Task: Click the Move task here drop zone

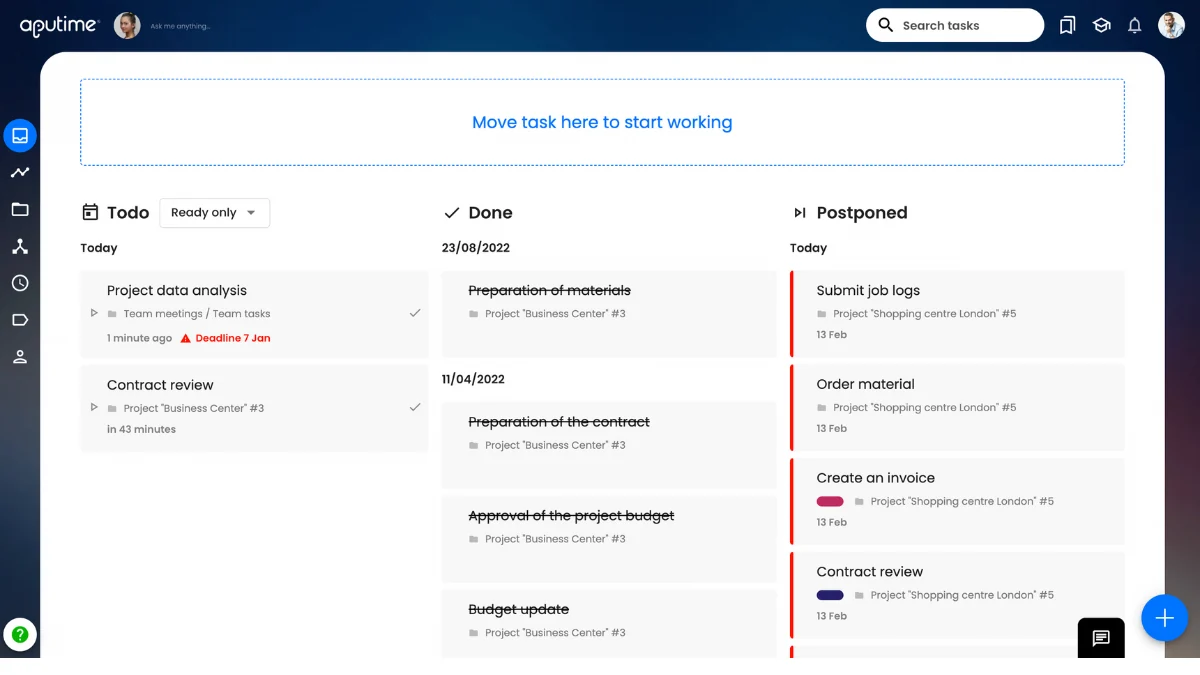Action: (x=602, y=122)
